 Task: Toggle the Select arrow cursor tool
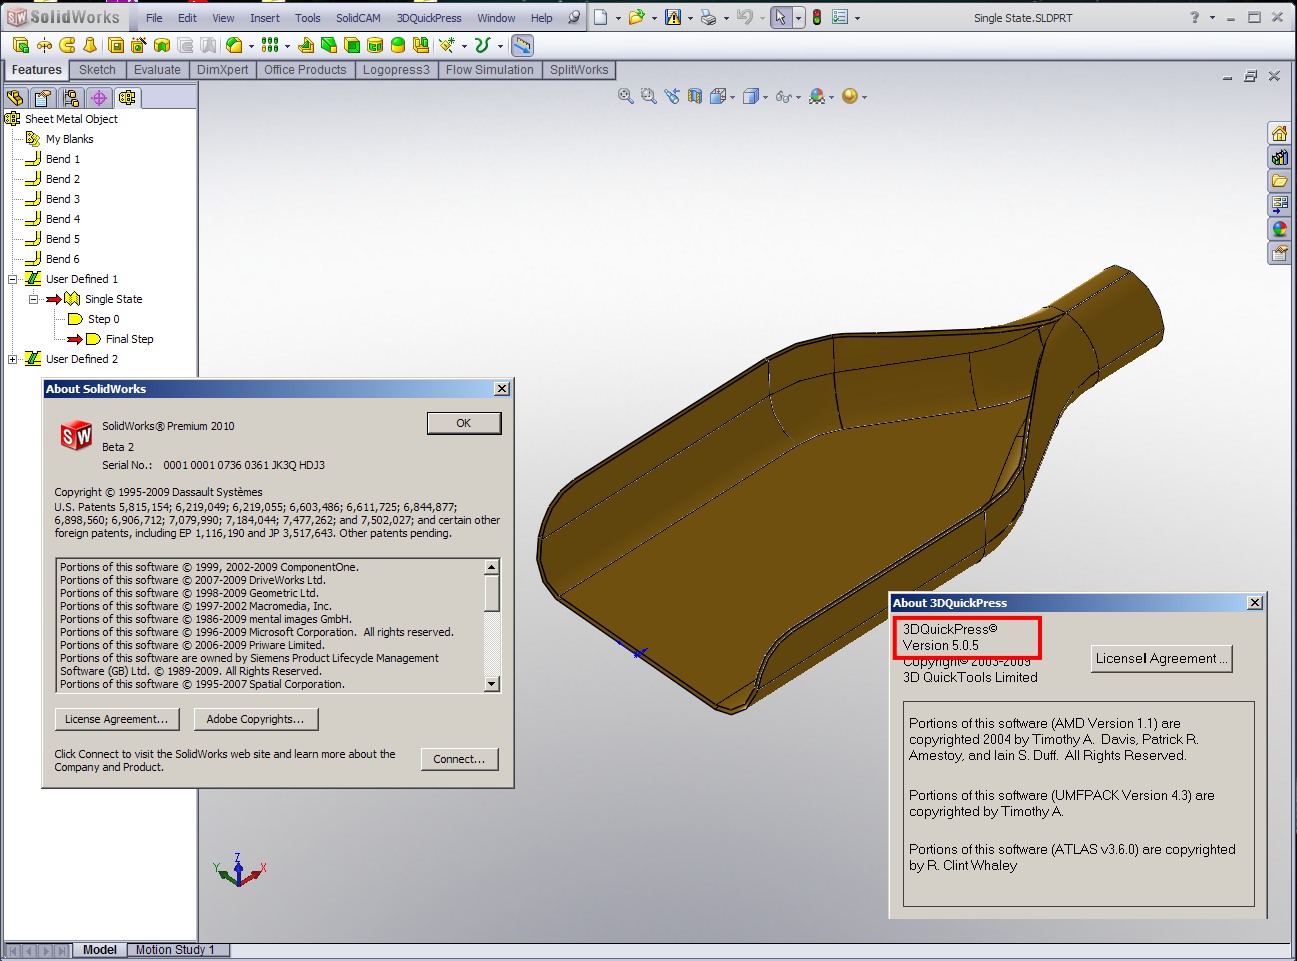click(x=781, y=17)
